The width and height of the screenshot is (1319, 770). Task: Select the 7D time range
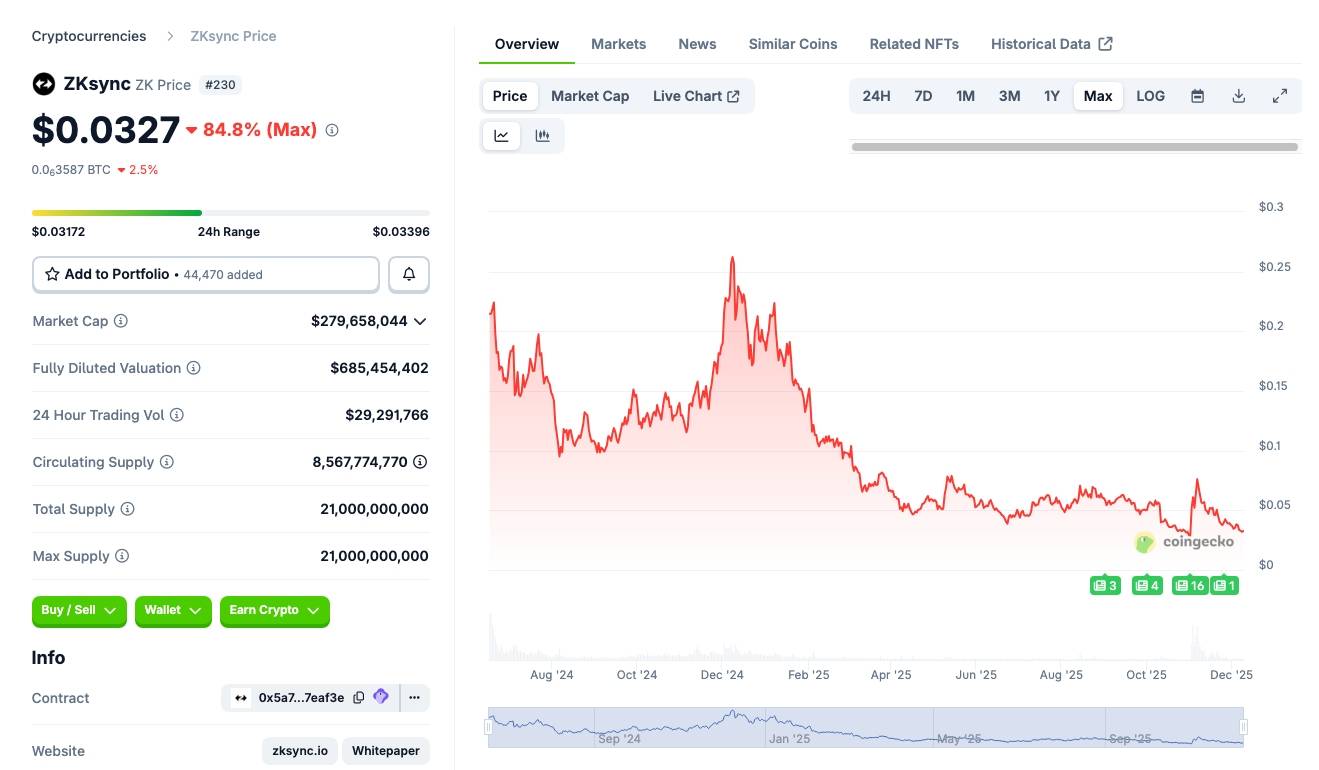tap(923, 96)
